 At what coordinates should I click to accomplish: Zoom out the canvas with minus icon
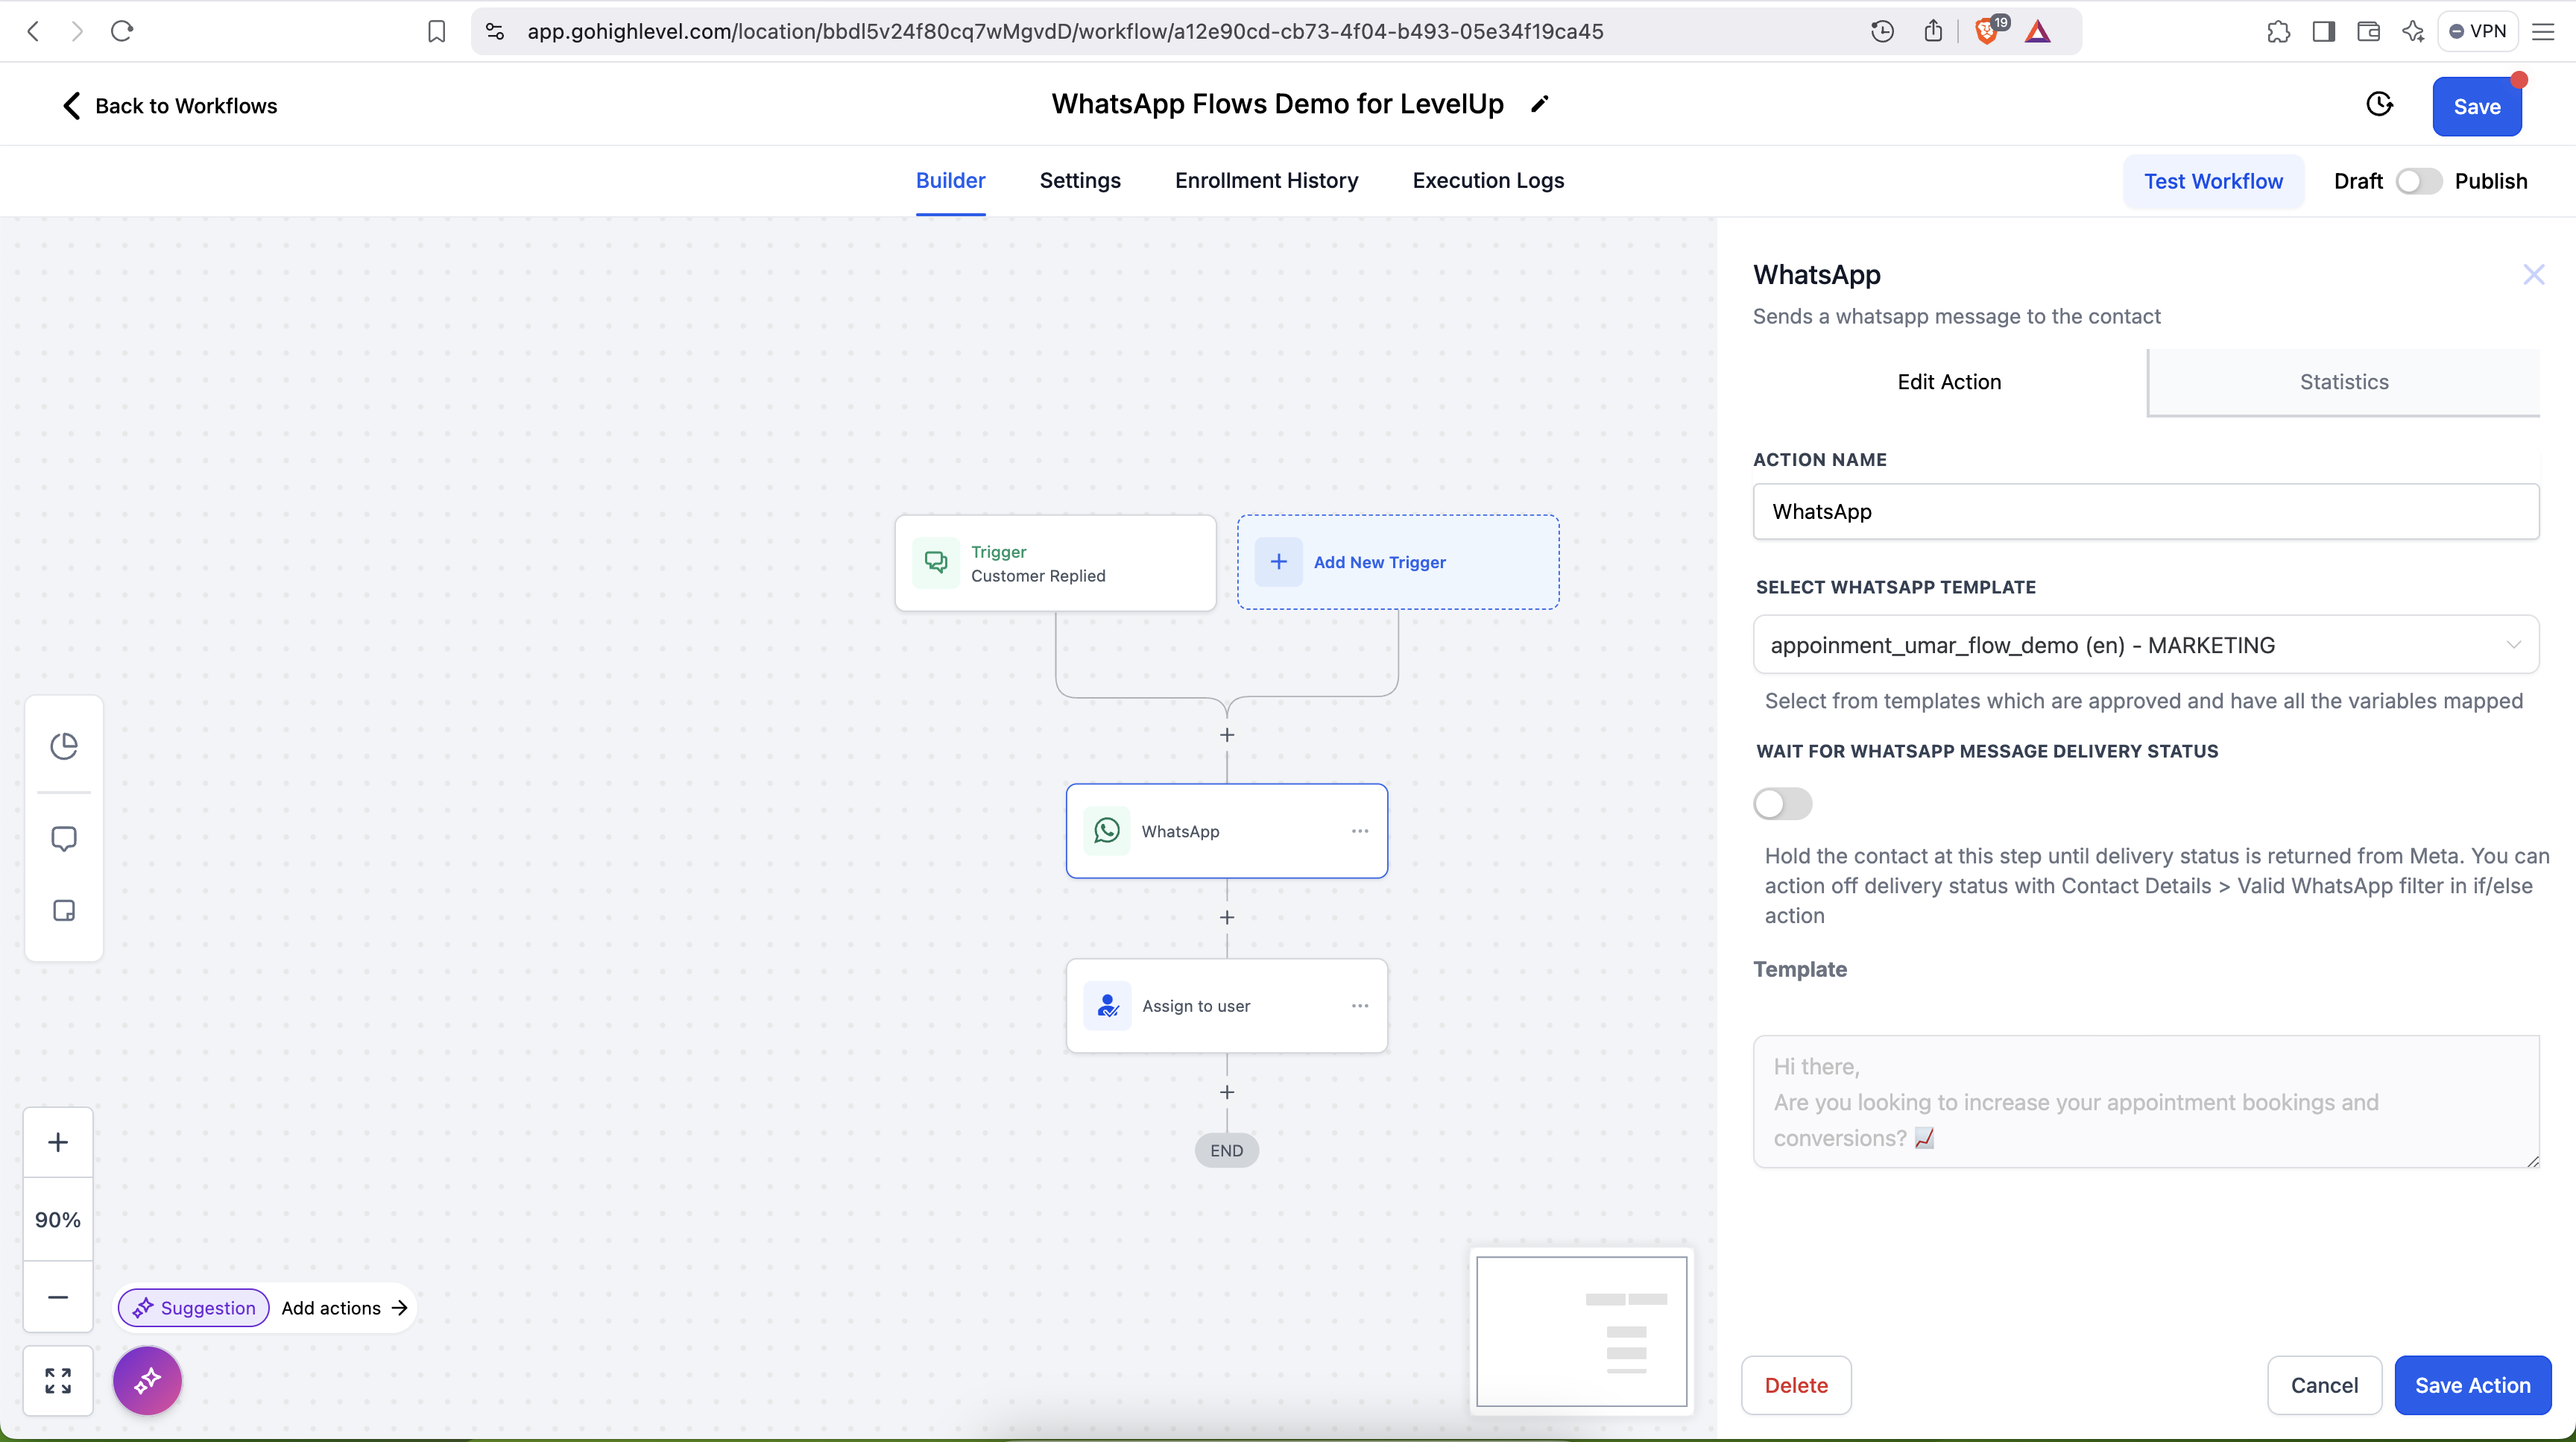coord(58,1297)
